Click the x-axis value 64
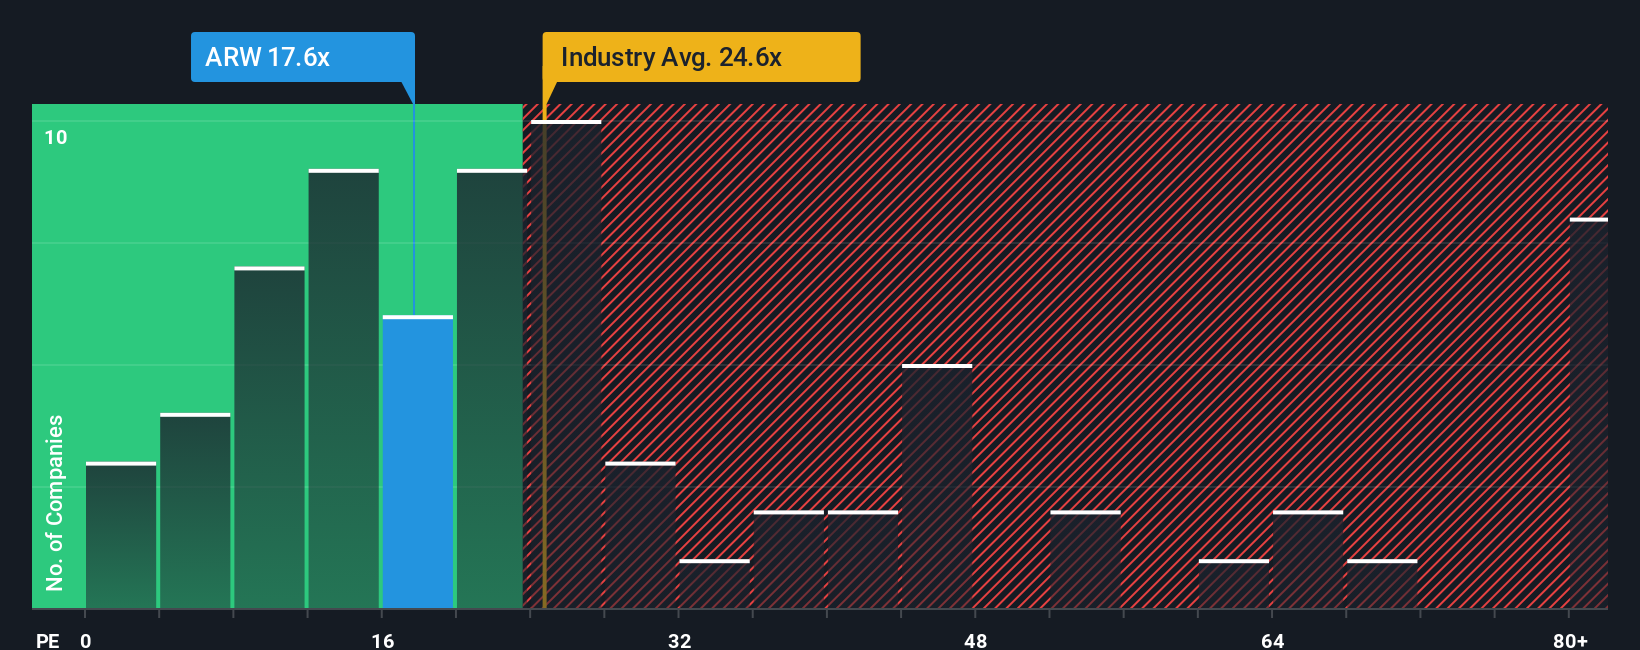Viewport: 1640px width, 650px height. click(1272, 640)
